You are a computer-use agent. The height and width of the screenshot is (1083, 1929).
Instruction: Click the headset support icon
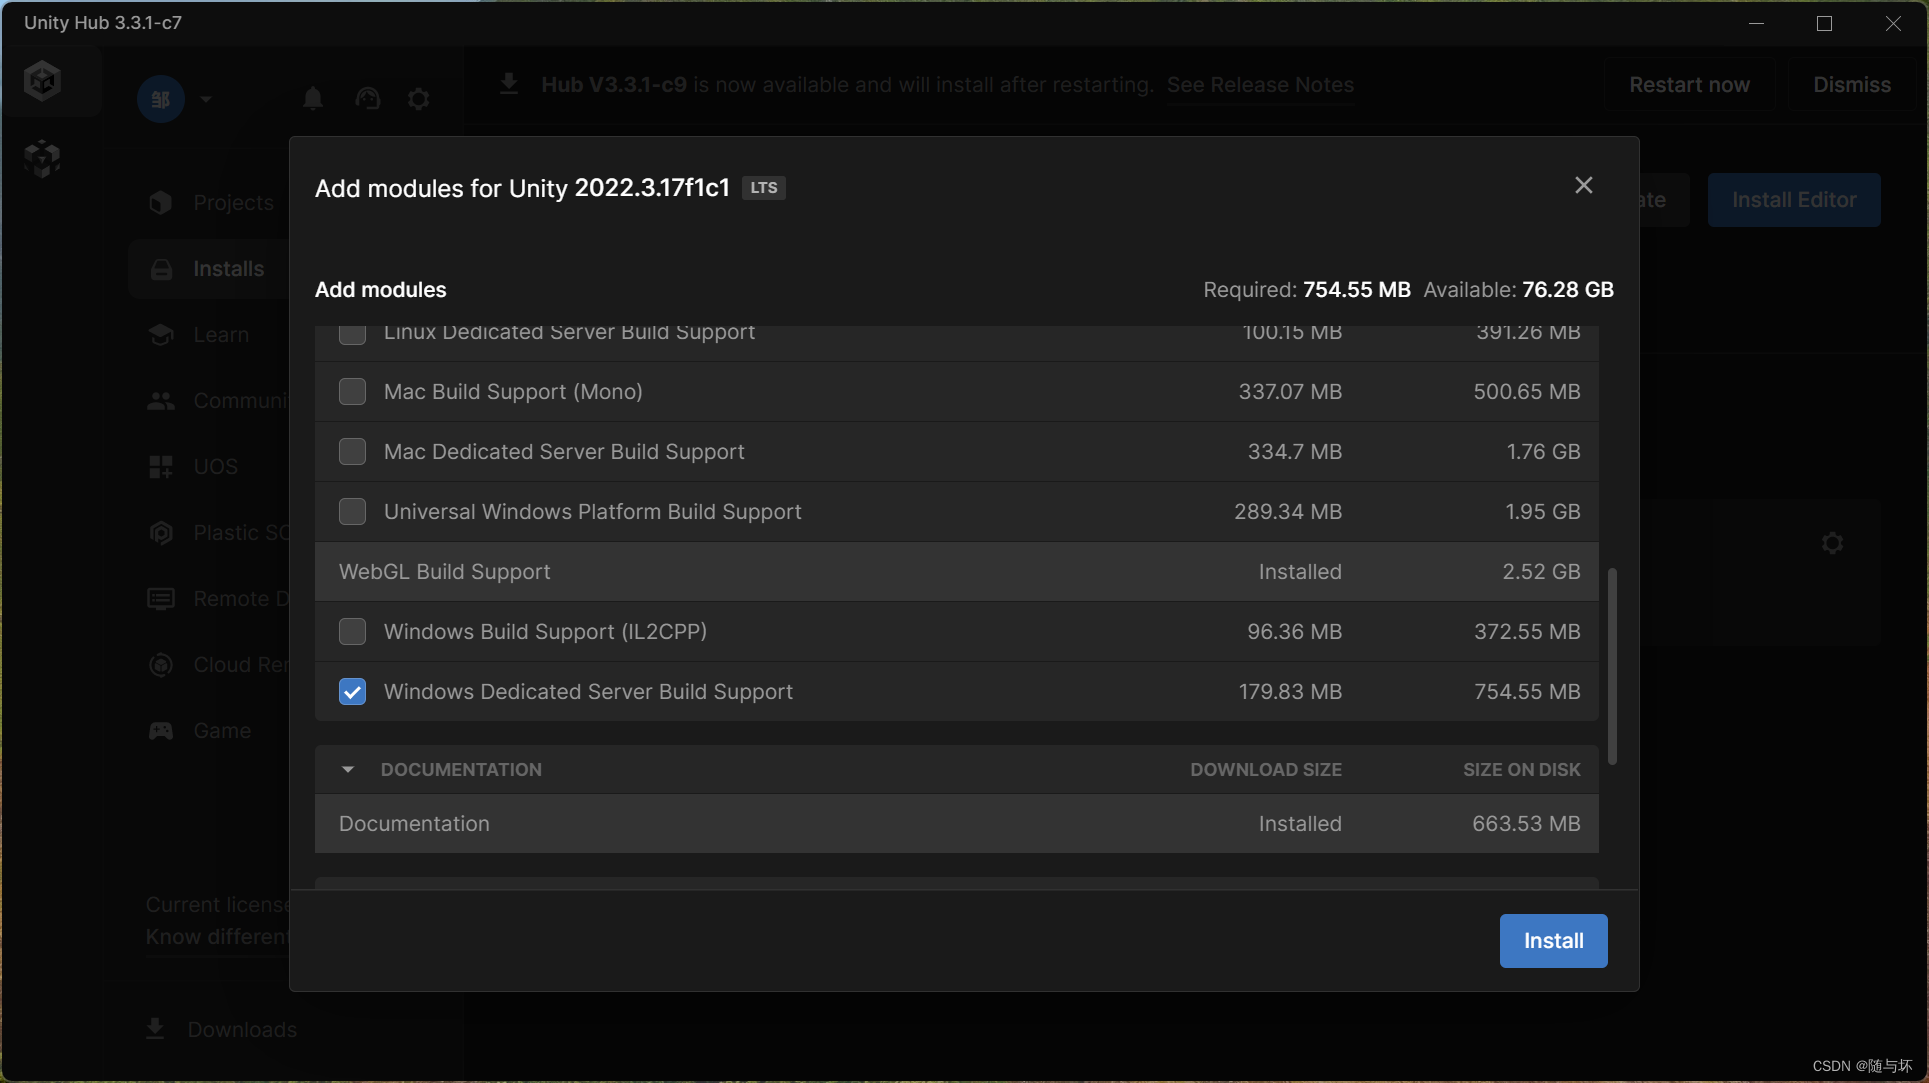coord(367,98)
